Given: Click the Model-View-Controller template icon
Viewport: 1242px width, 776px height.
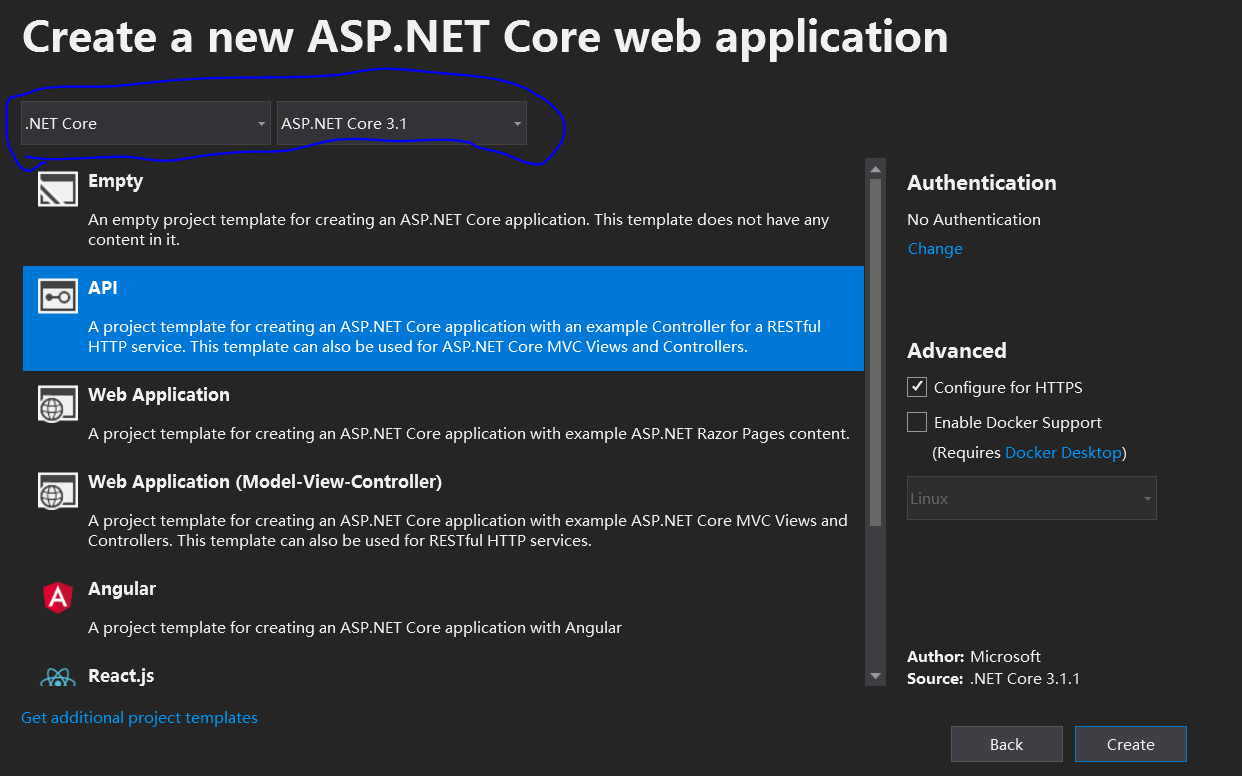Looking at the screenshot, I should click(58, 490).
